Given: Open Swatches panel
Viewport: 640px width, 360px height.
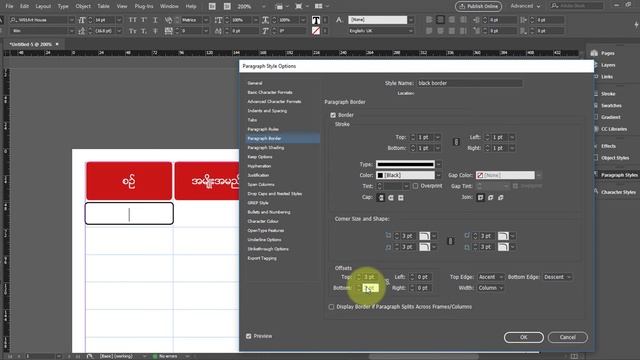Looking at the screenshot, I should (611, 106).
